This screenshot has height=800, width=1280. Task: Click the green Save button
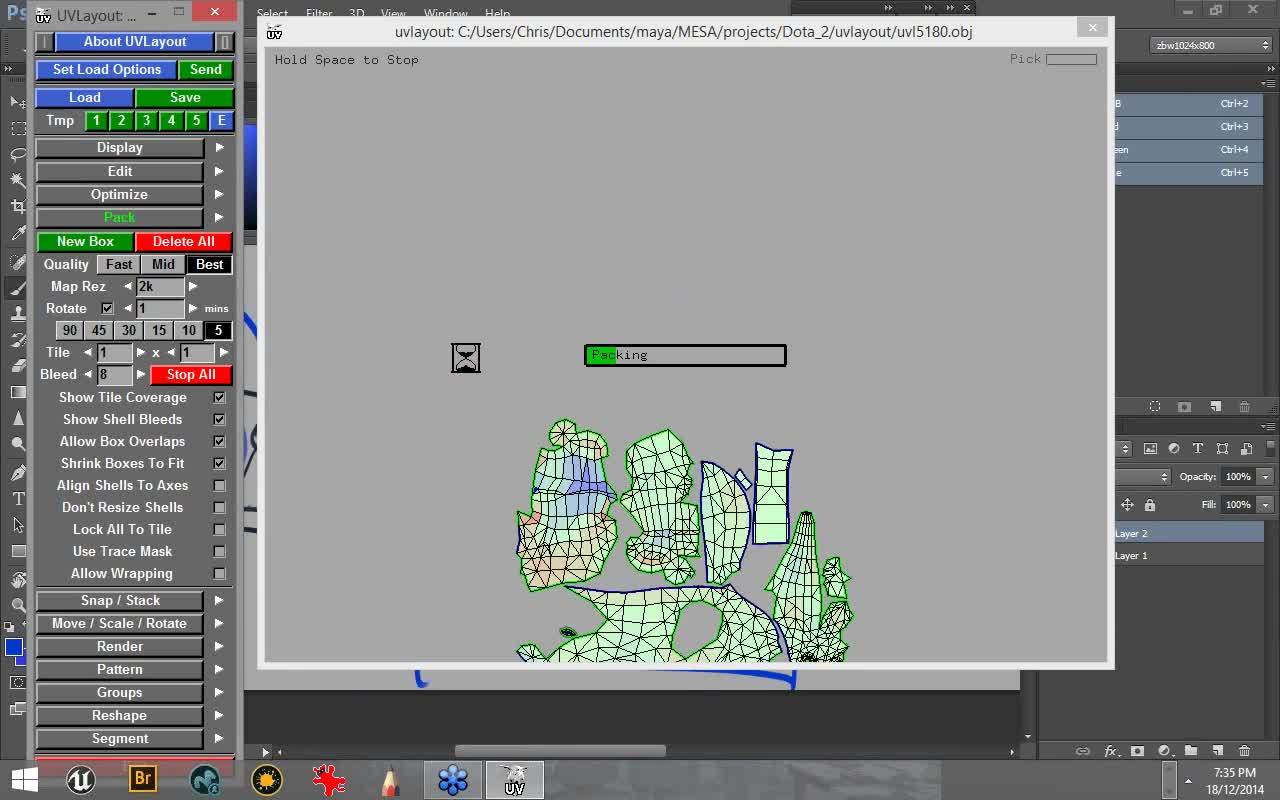[185, 97]
